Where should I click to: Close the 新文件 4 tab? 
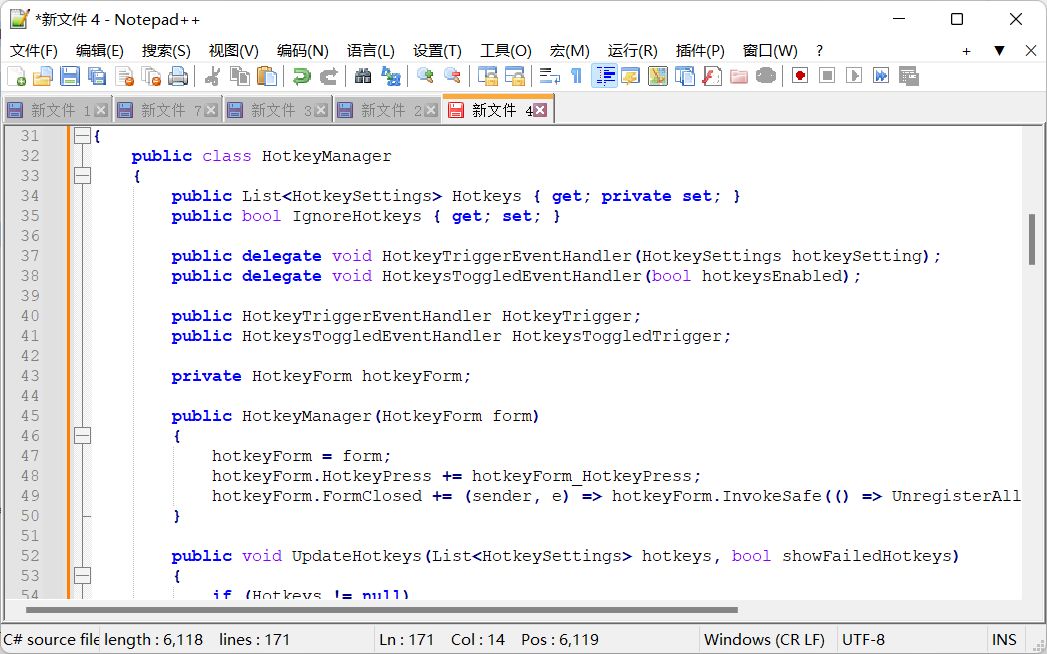[x=540, y=110]
